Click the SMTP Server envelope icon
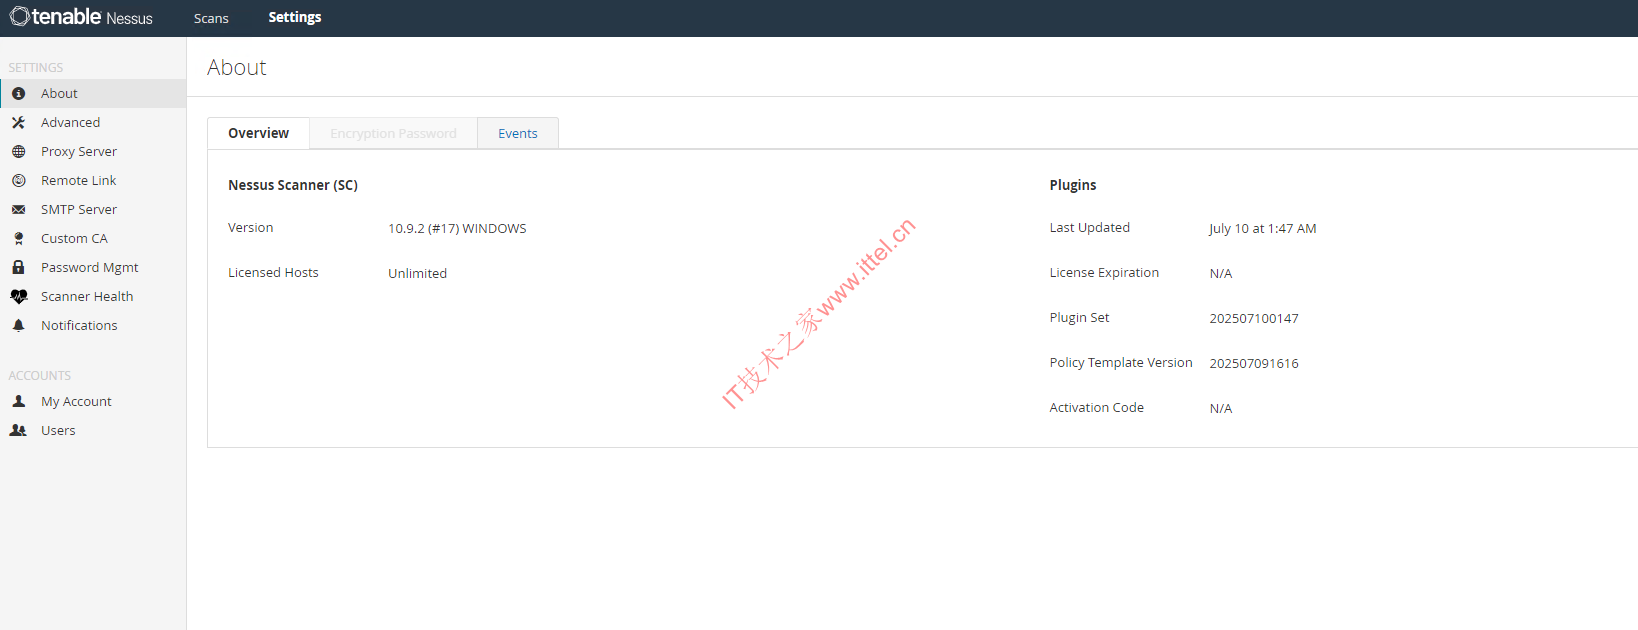 pyautogui.click(x=18, y=209)
